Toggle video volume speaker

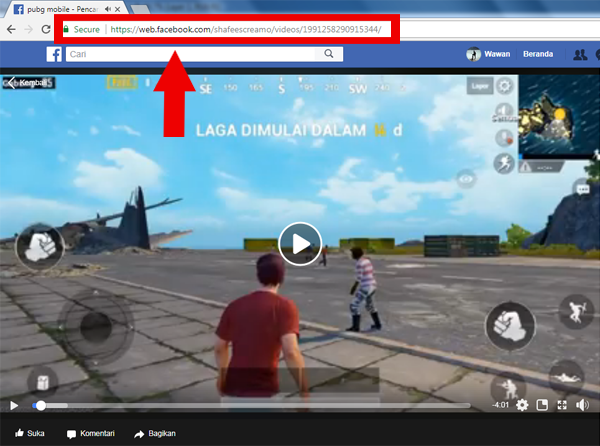point(582,405)
